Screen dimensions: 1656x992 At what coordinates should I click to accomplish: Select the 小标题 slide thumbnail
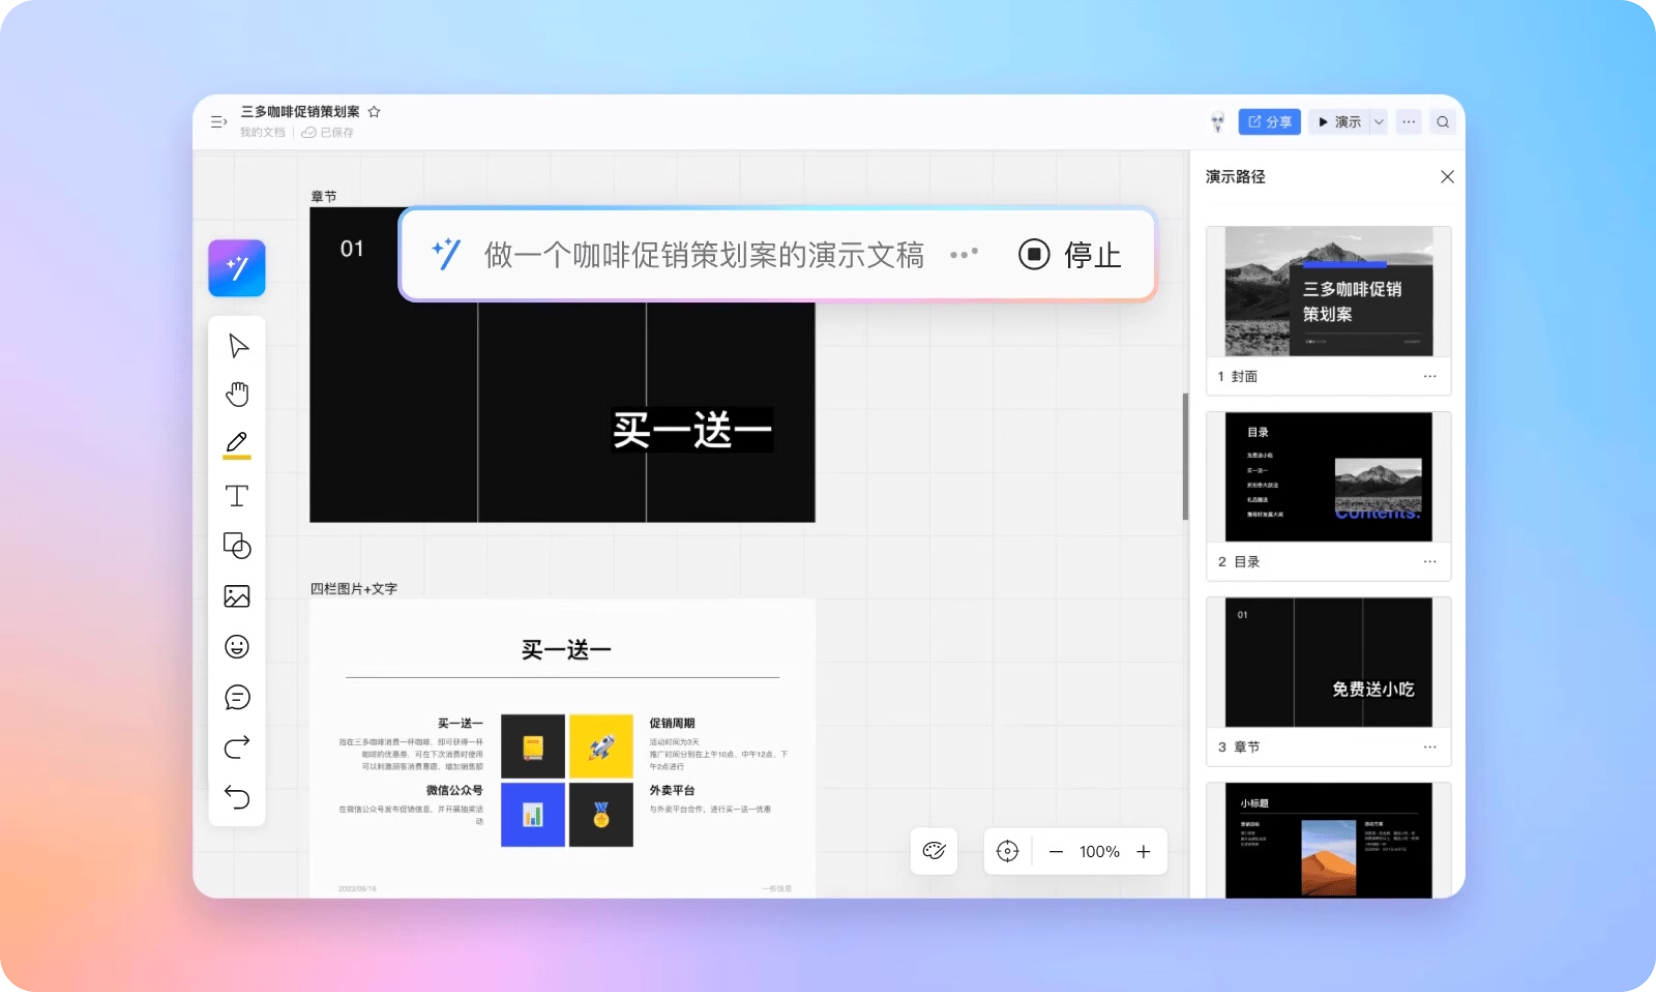[x=1329, y=840]
